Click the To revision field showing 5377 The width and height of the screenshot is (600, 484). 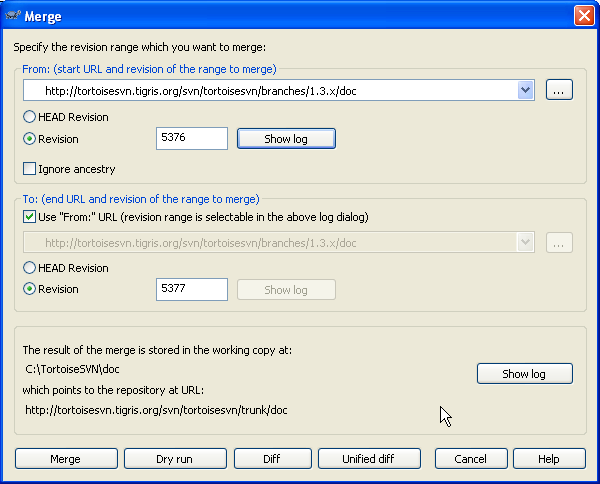[192, 289]
